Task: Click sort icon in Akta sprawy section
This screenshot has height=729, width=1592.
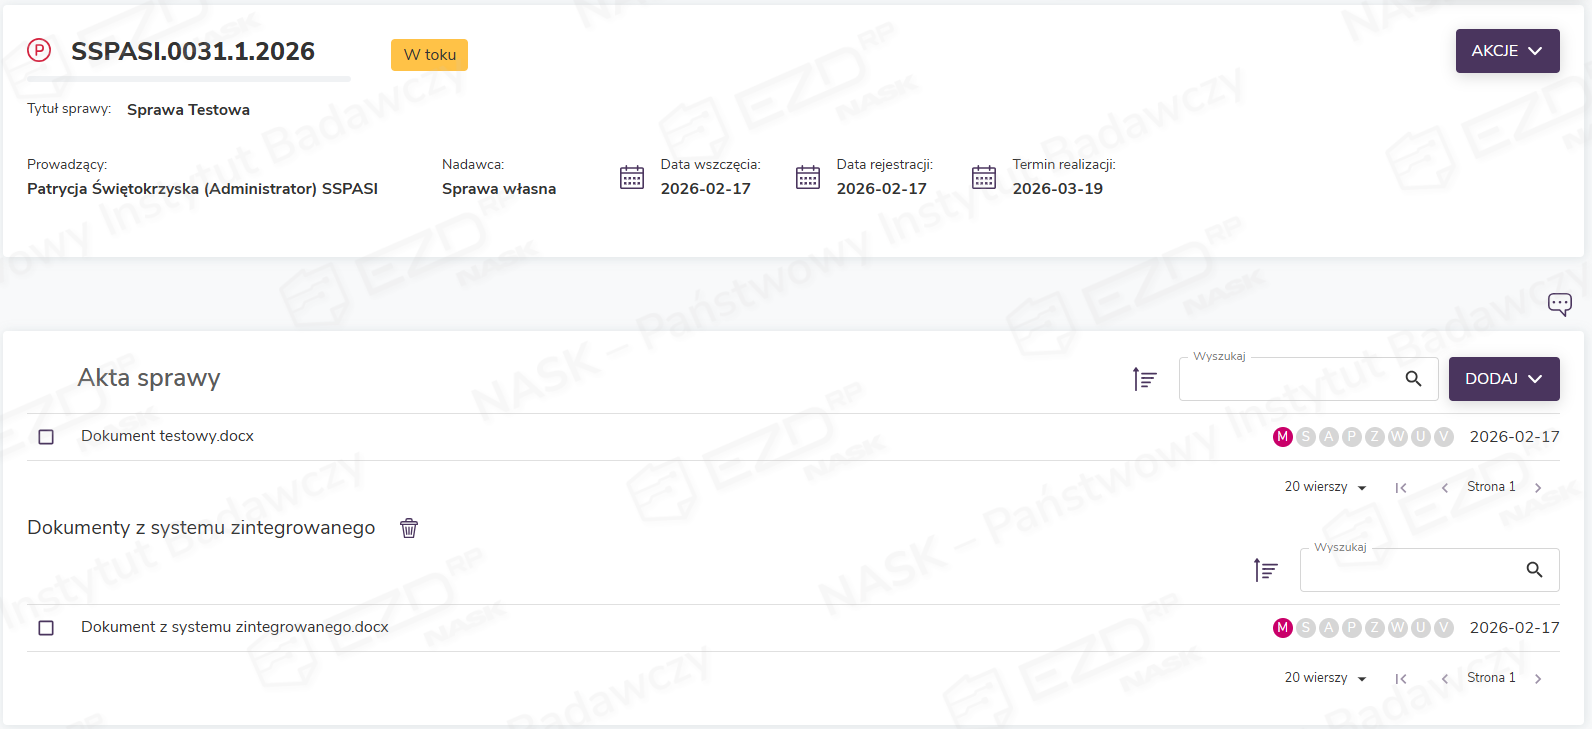Action: (x=1144, y=379)
